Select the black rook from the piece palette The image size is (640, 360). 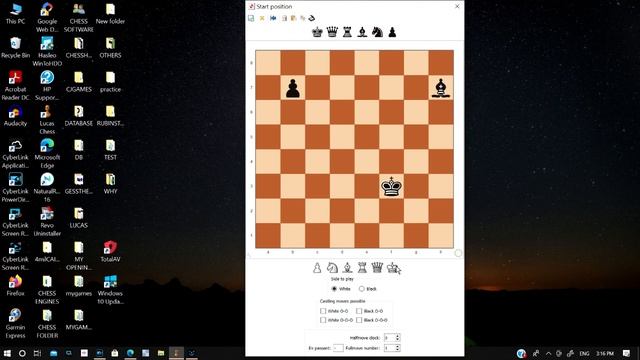coord(347,32)
